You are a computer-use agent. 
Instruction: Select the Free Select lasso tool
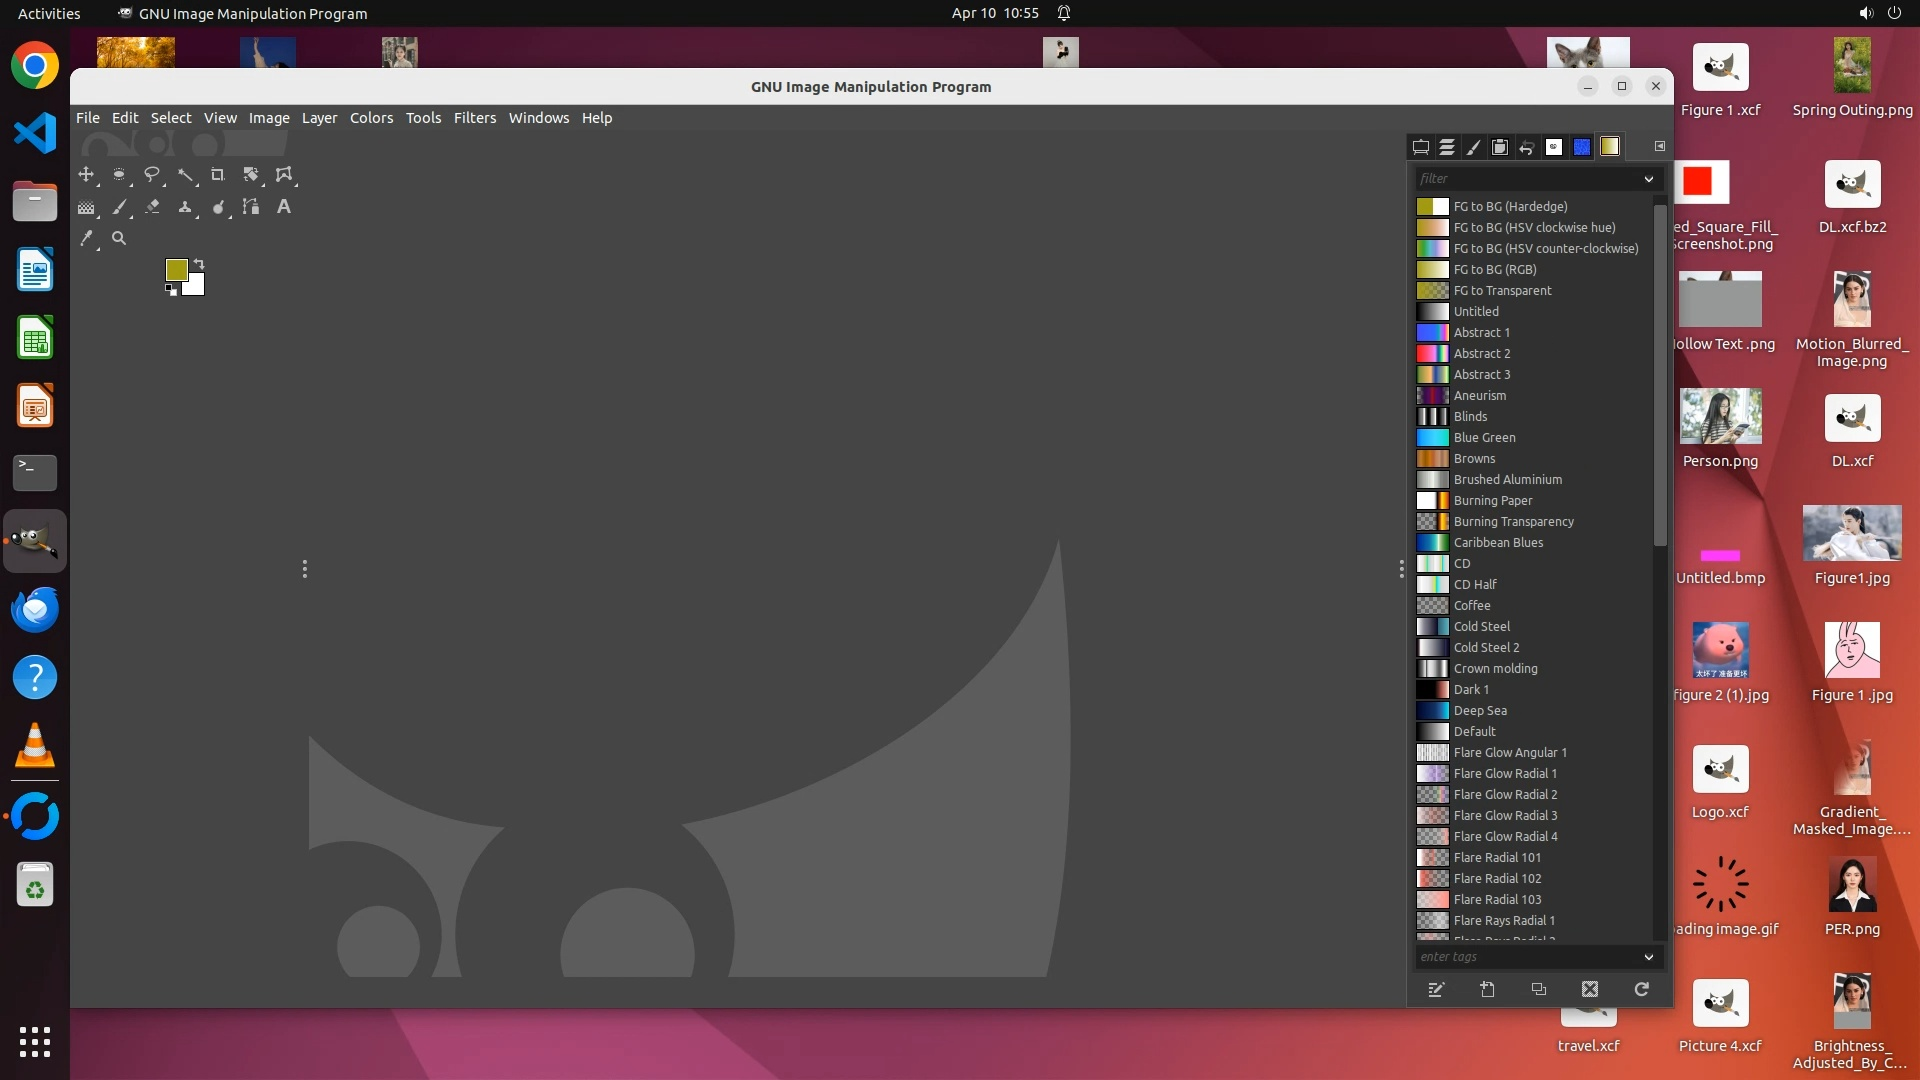[x=152, y=174]
